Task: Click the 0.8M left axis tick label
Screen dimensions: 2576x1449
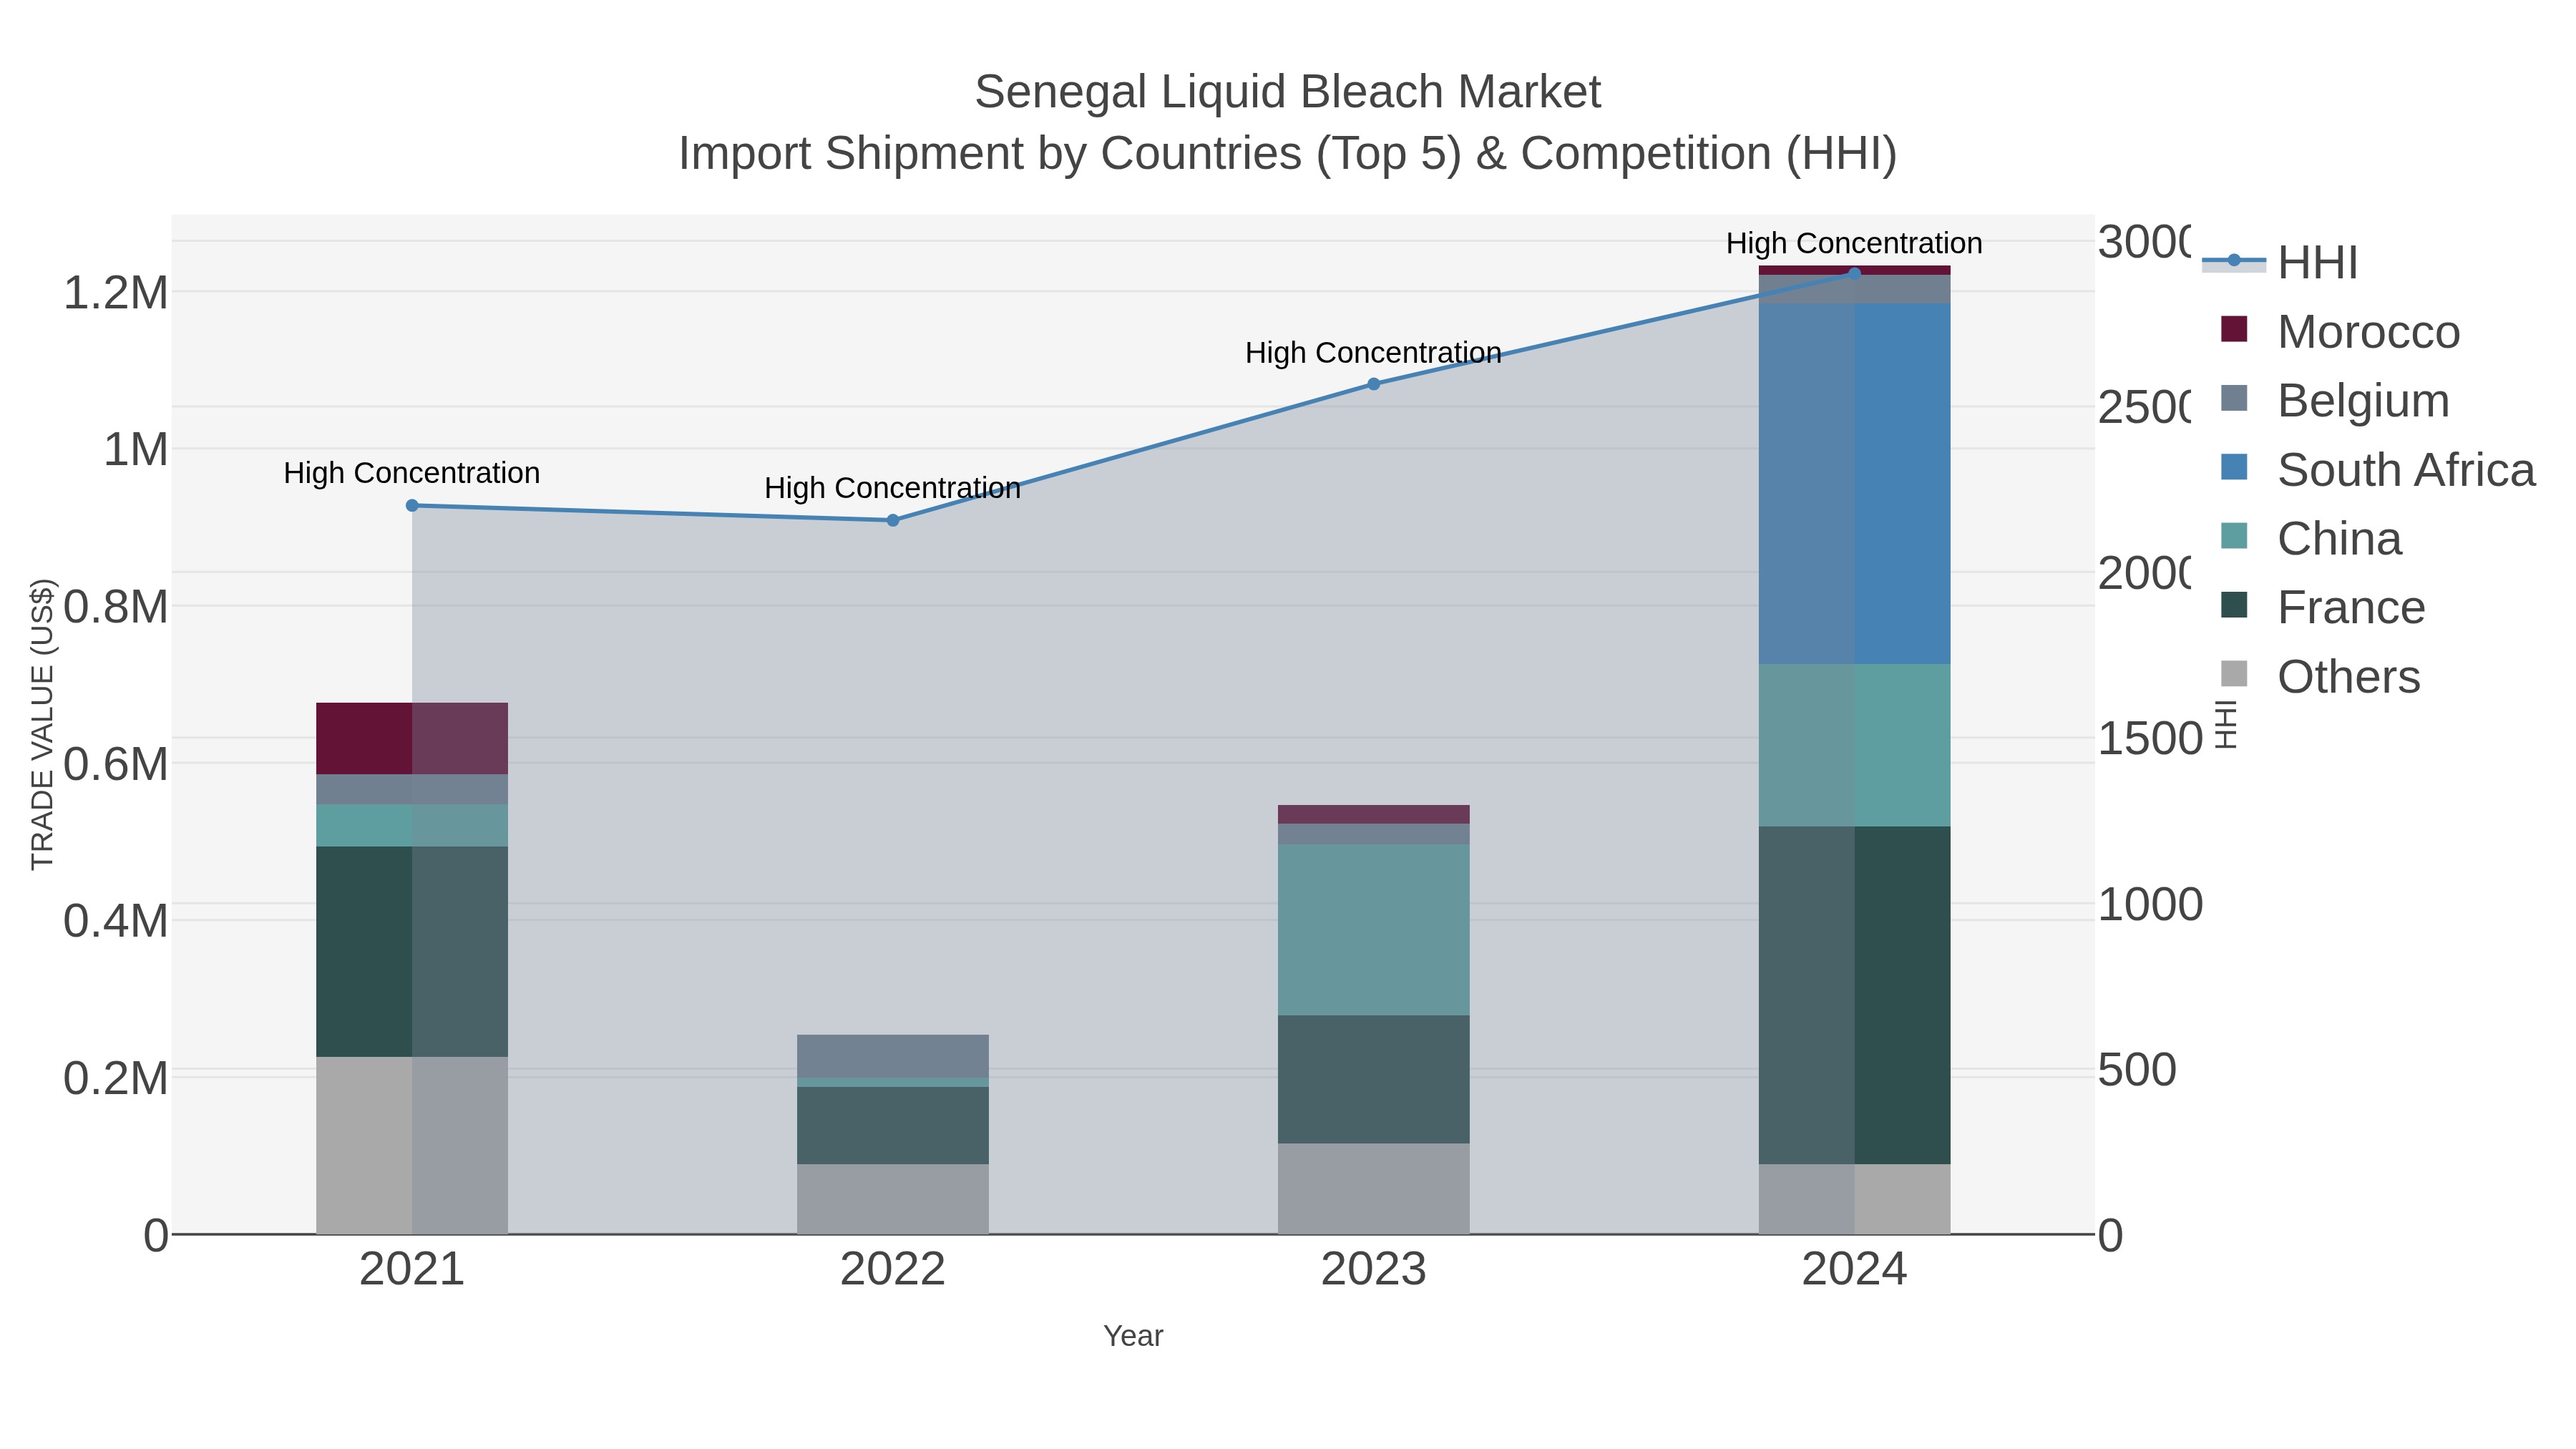Action: [116, 607]
